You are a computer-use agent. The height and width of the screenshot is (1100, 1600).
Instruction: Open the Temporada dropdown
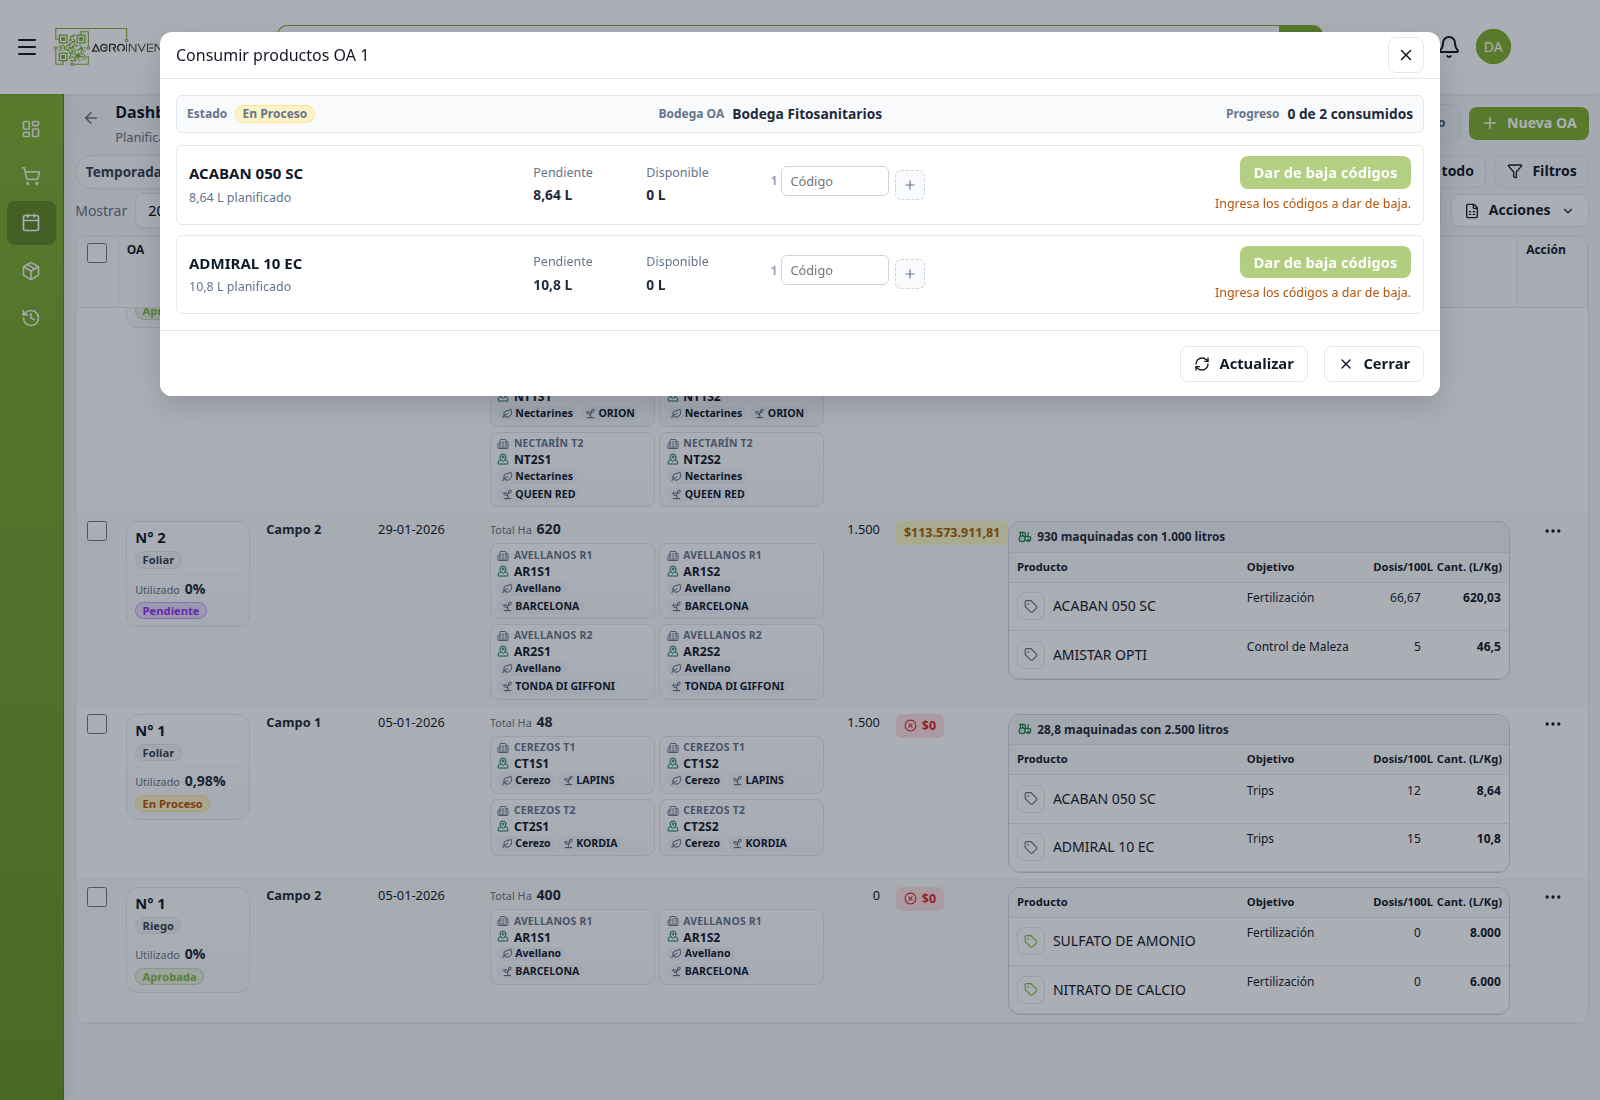click(120, 172)
